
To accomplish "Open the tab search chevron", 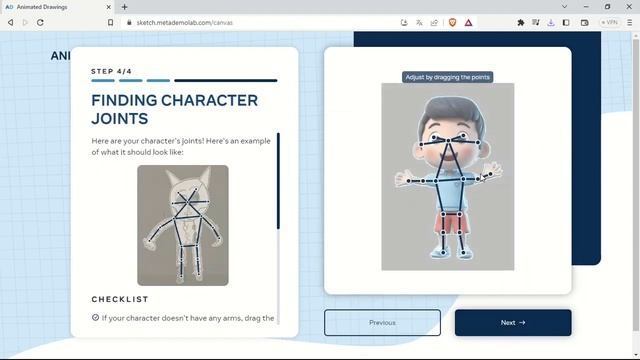I will point(564,7).
